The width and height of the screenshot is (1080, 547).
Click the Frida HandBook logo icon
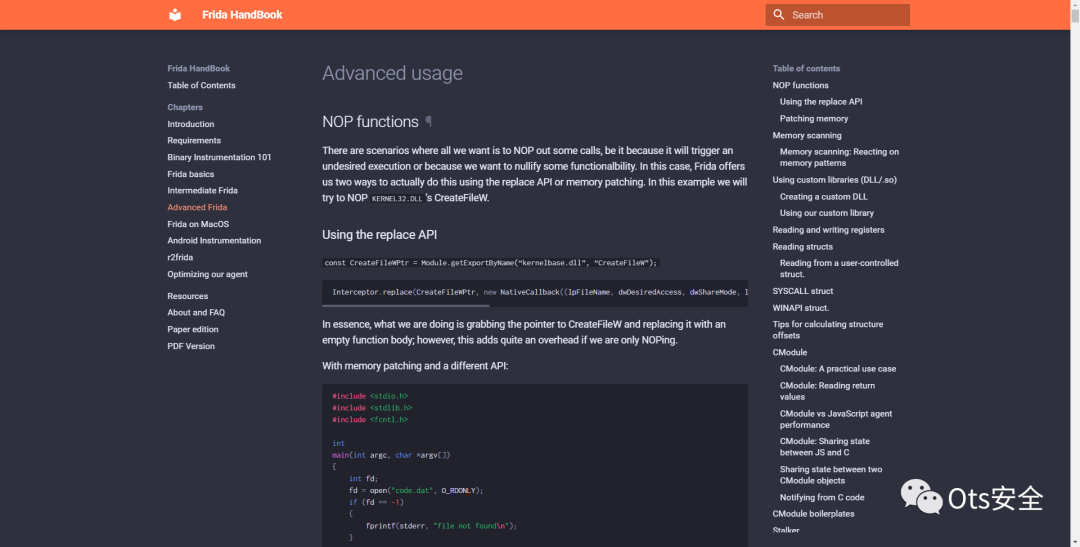click(176, 15)
